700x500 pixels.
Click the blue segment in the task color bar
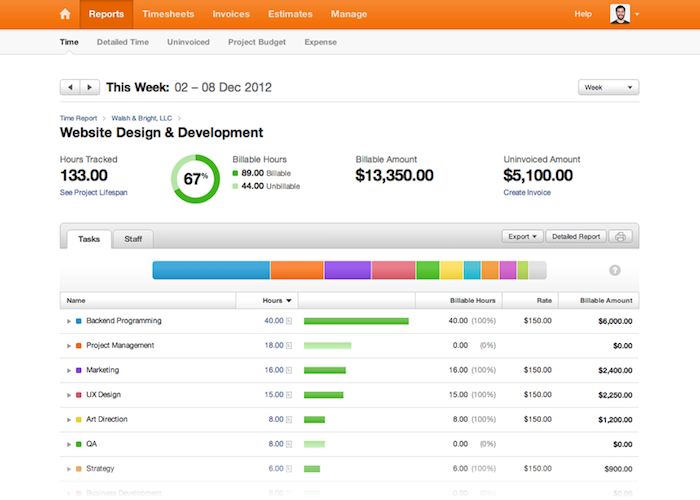(211, 270)
